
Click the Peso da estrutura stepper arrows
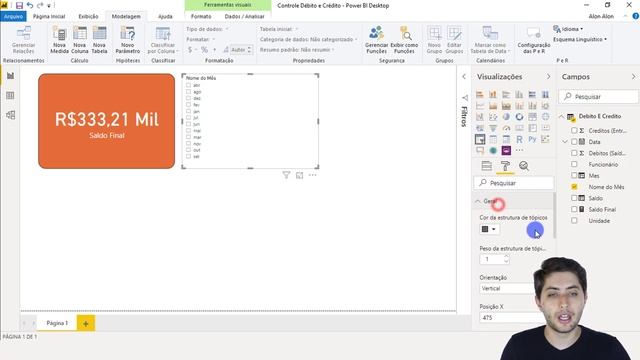(507, 259)
